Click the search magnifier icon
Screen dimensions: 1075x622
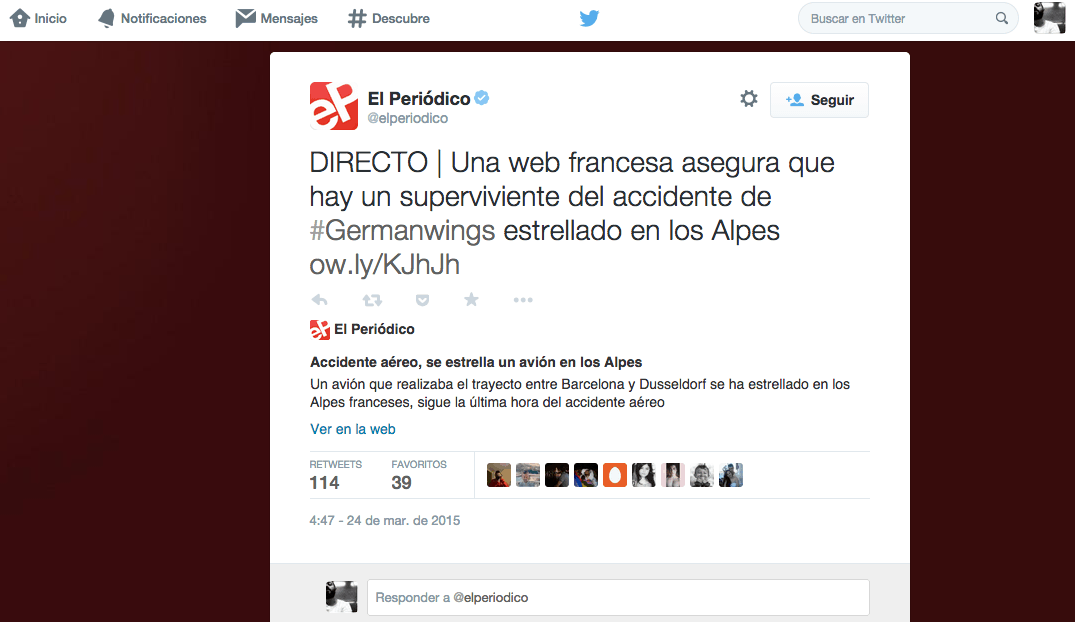point(1002,19)
